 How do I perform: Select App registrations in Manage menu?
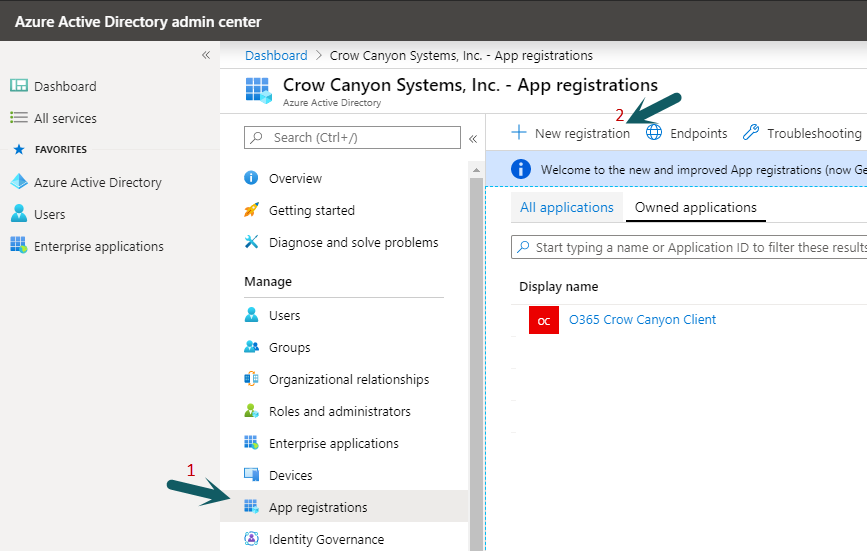click(x=318, y=507)
